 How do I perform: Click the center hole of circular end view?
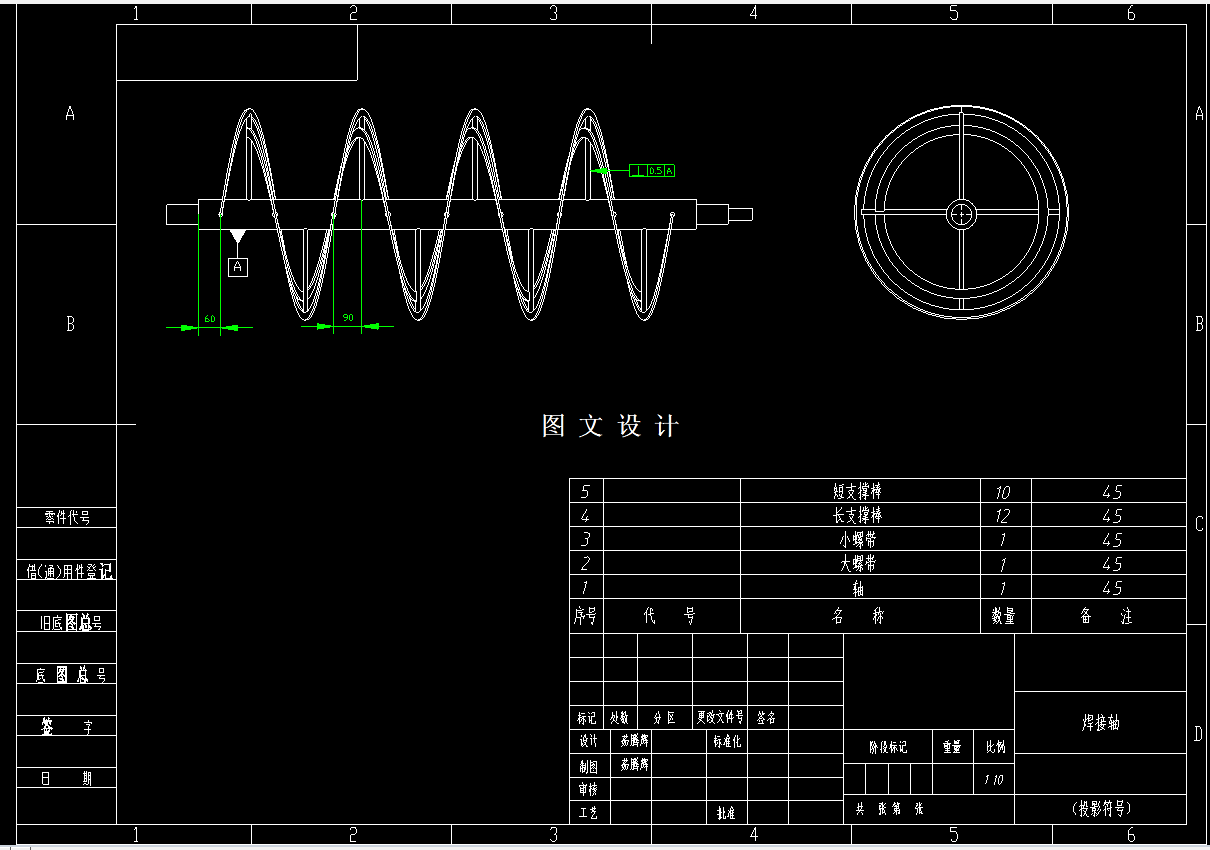(961, 212)
